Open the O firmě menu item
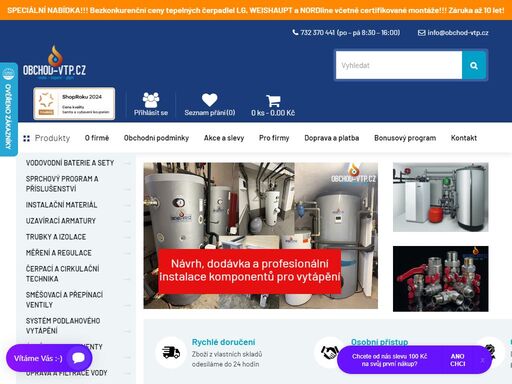Image resolution: width=512 pixels, height=384 pixels. [97, 138]
